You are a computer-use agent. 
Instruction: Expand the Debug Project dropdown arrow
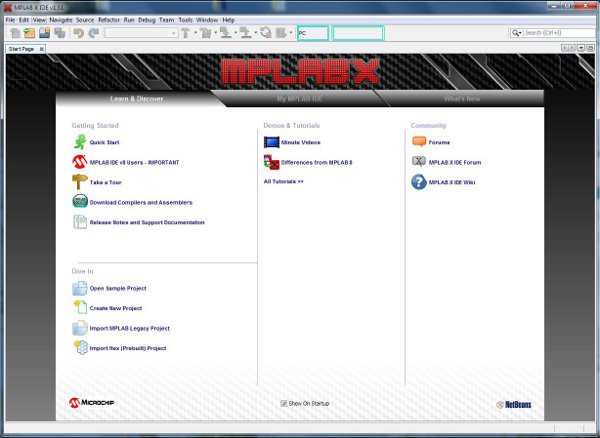(291, 33)
